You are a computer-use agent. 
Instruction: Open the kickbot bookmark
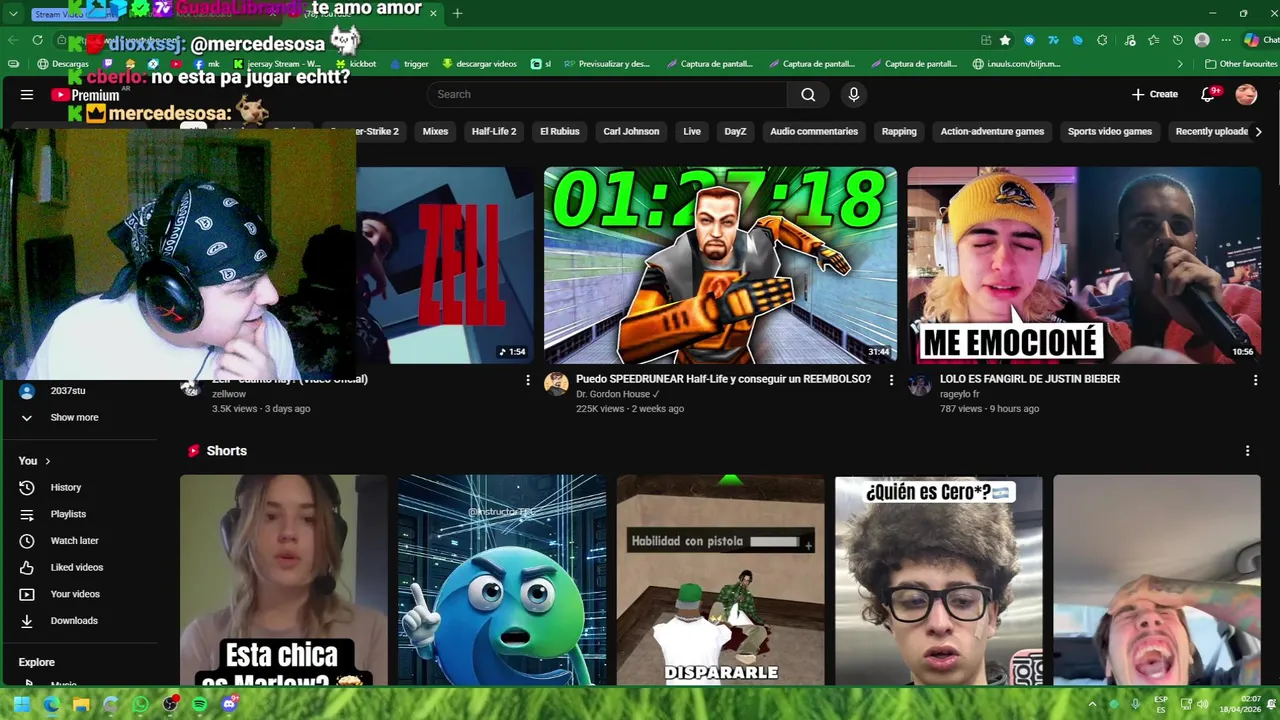pos(356,64)
